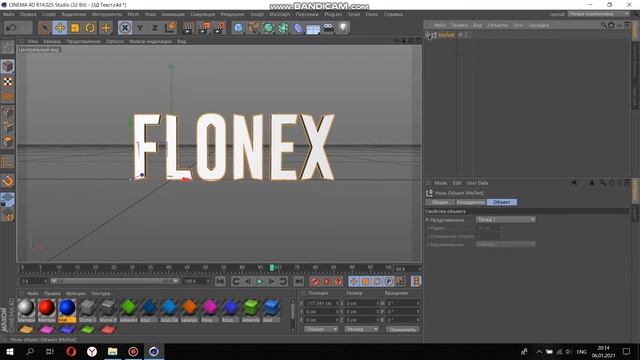The width and height of the screenshot is (640, 360).
Task: Activate the Move tool
Action: point(60,28)
